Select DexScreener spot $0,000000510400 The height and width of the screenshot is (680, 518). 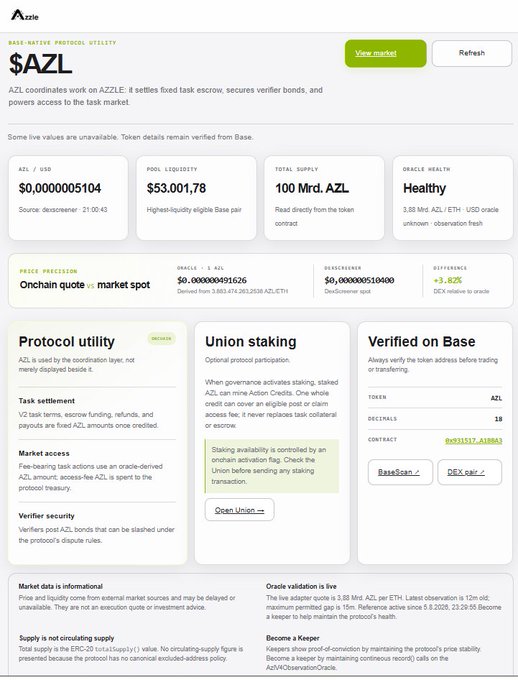coord(359,281)
